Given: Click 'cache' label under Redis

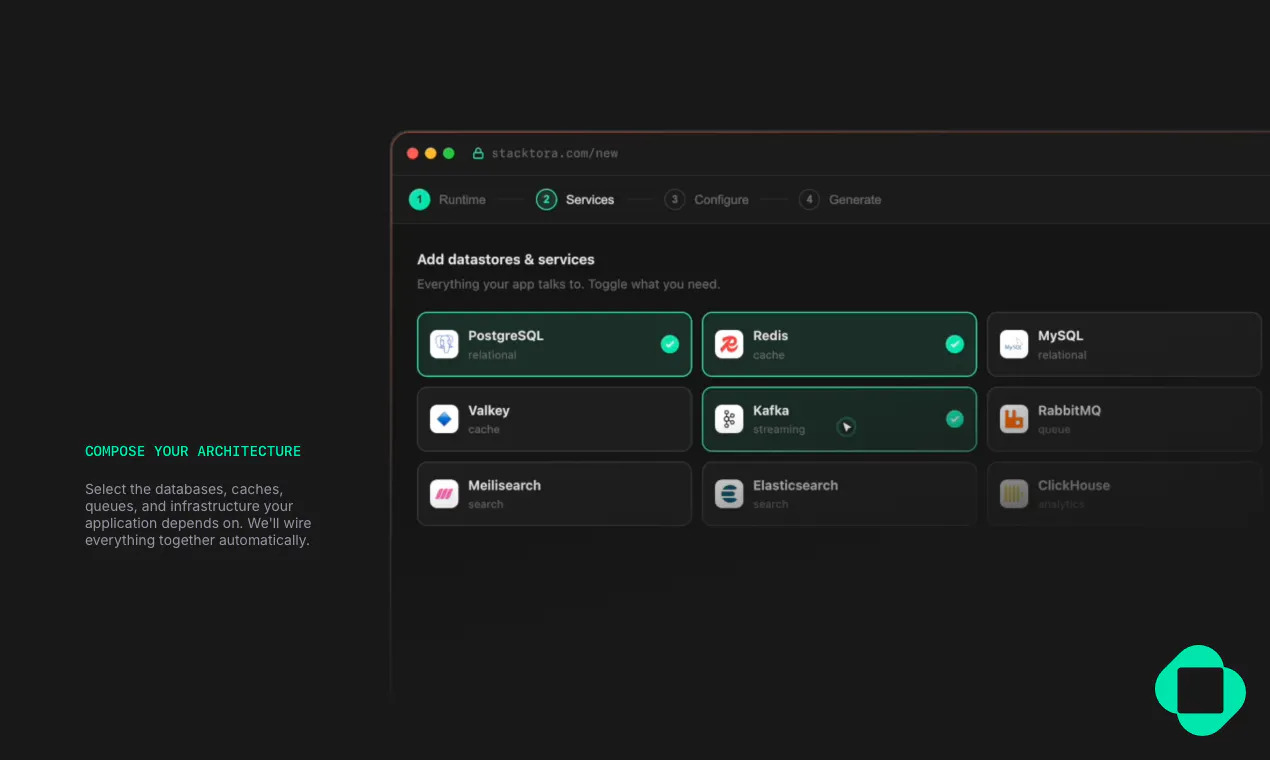Looking at the screenshot, I should [769, 355].
